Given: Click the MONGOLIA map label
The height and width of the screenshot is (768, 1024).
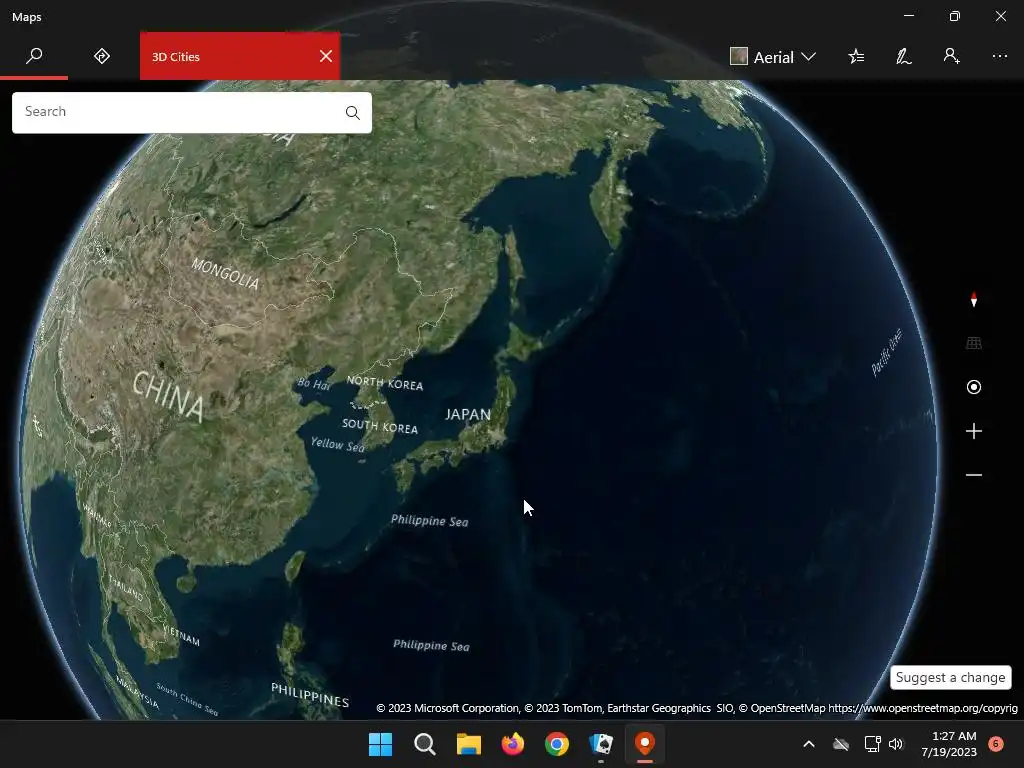Looking at the screenshot, I should (x=225, y=274).
